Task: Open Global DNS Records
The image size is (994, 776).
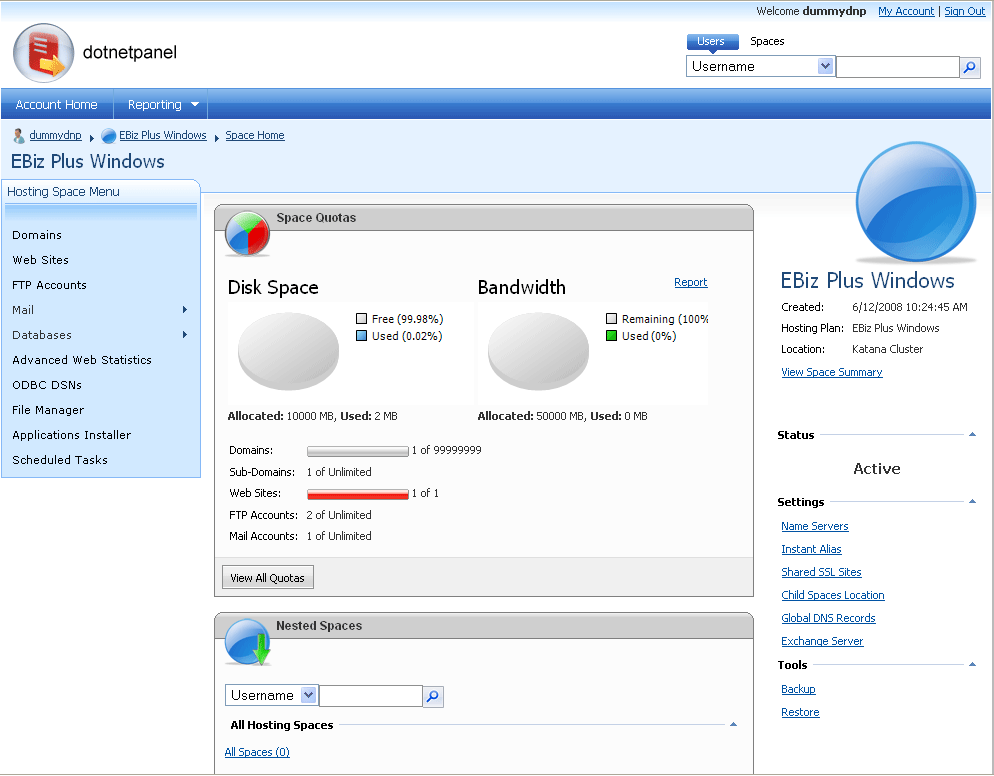Action: [829, 618]
